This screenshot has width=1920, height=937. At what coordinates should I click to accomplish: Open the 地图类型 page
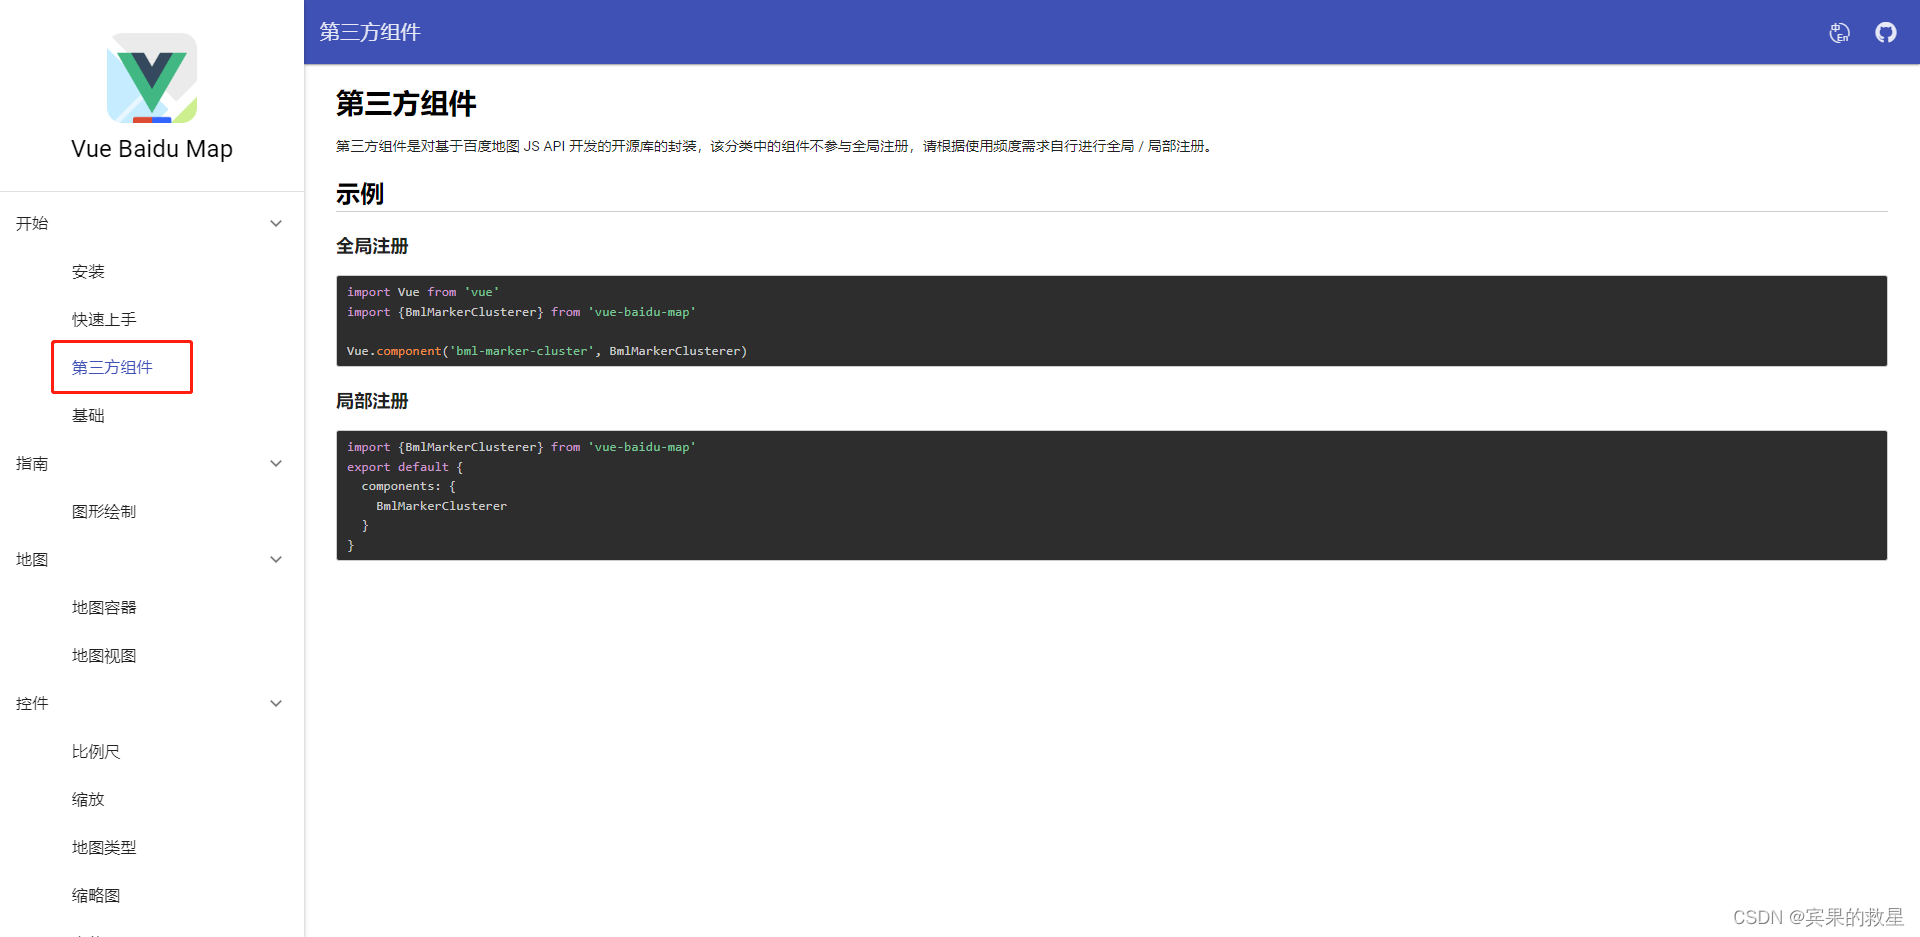coord(103,847)
